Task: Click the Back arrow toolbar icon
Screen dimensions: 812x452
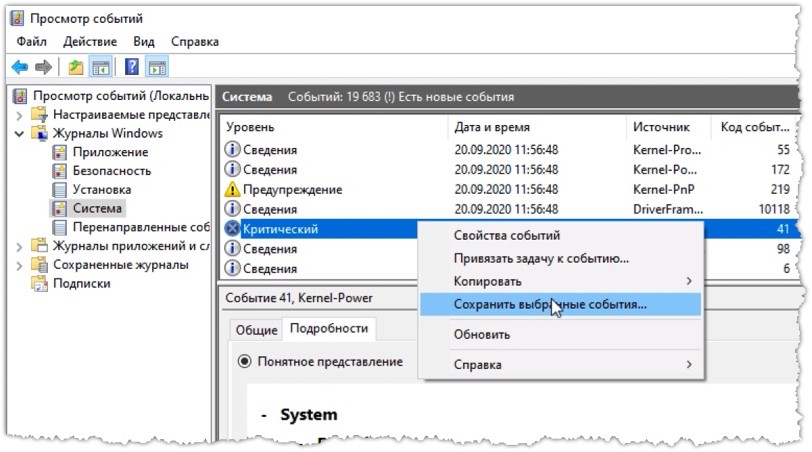Action: coord(20,67)
